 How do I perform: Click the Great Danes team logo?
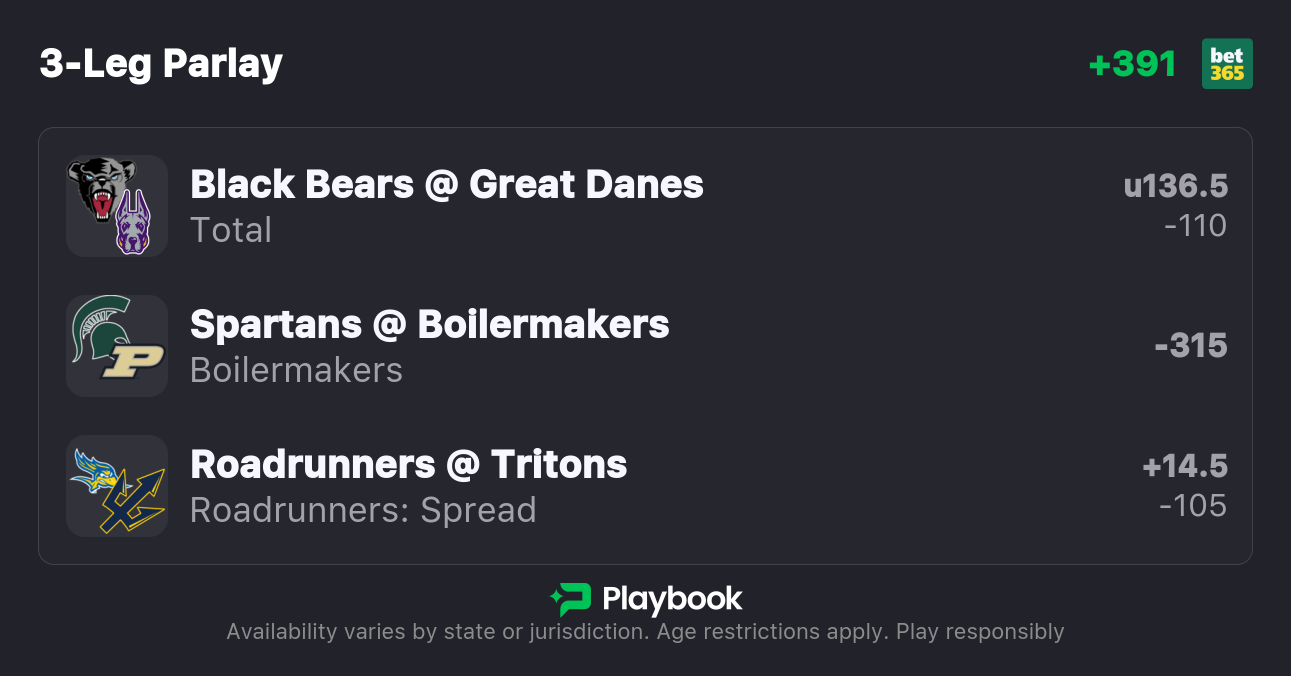[x=132, y=223]
